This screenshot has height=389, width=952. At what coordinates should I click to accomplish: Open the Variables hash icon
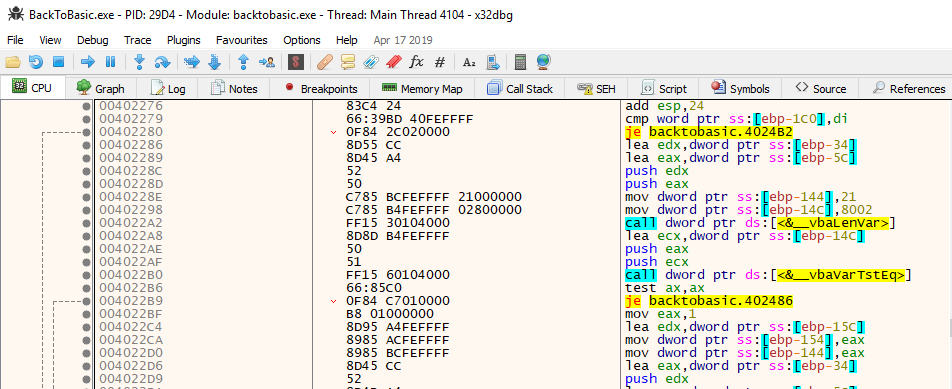pos(440,62)
